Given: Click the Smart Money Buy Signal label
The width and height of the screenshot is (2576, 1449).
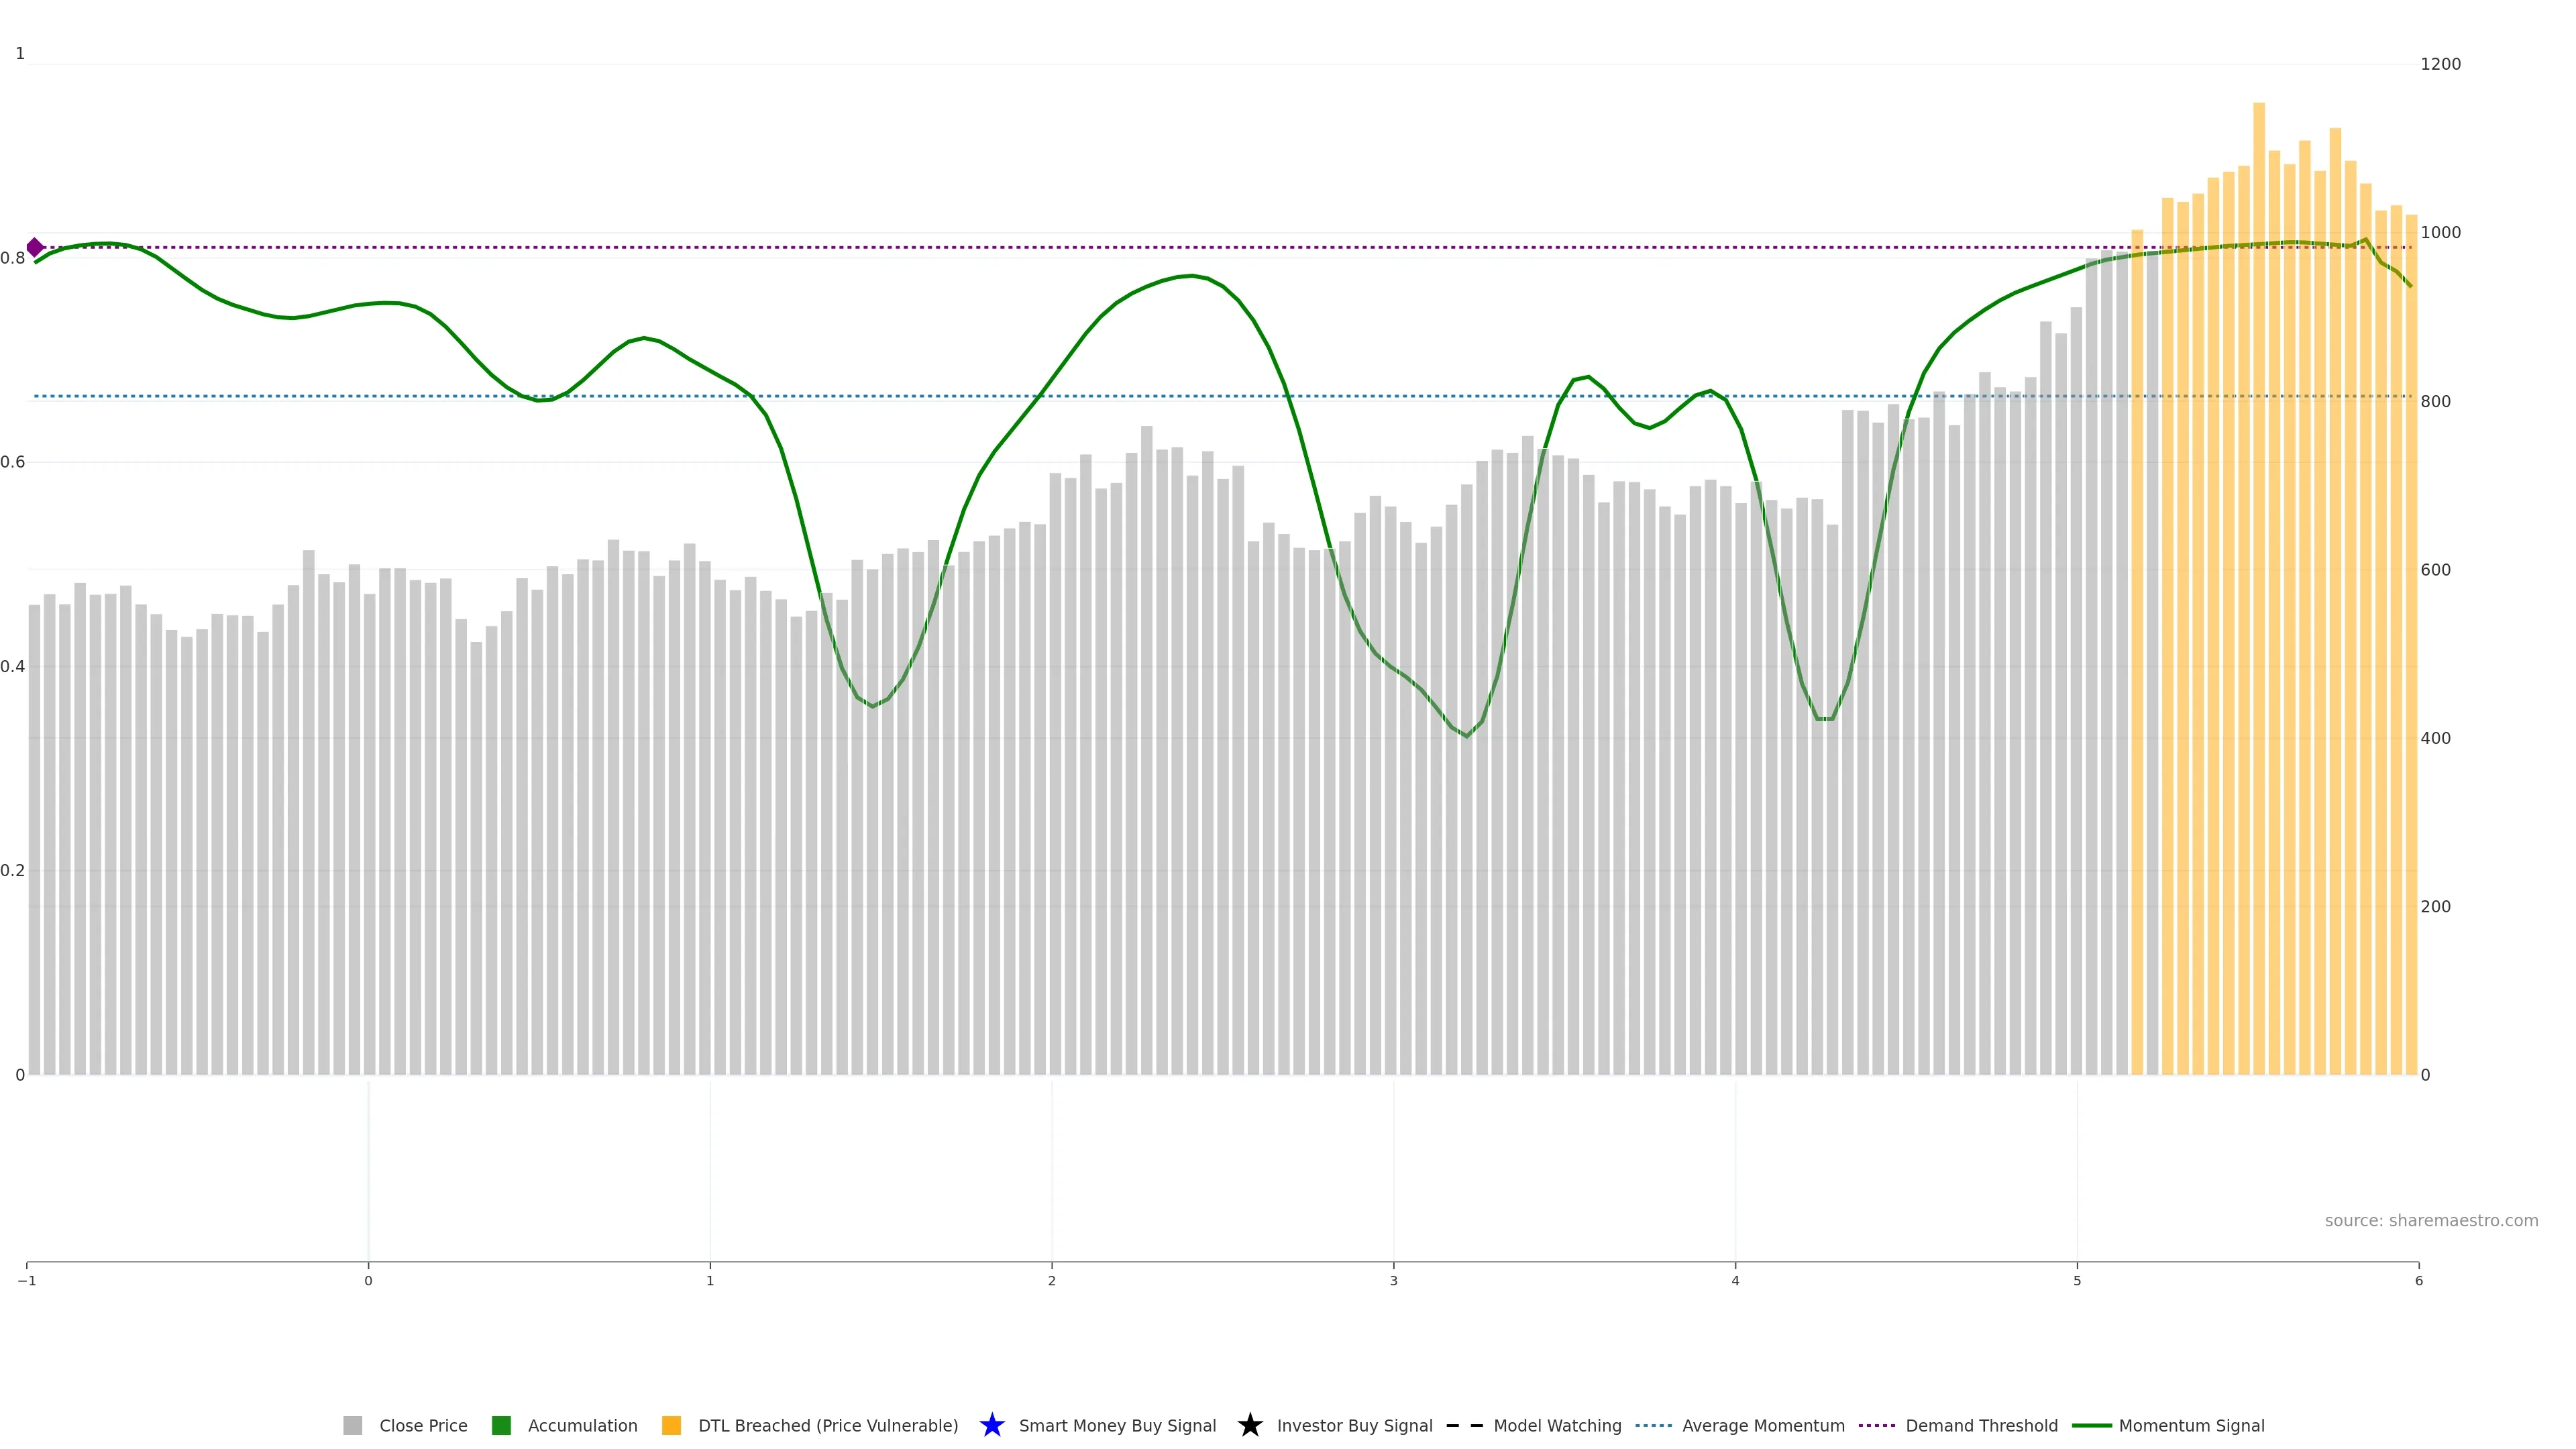Looking at the screenshot, I should (1117, 1425).
